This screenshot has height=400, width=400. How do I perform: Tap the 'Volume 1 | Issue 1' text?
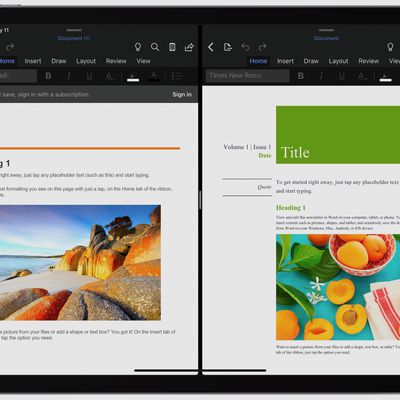247,147
